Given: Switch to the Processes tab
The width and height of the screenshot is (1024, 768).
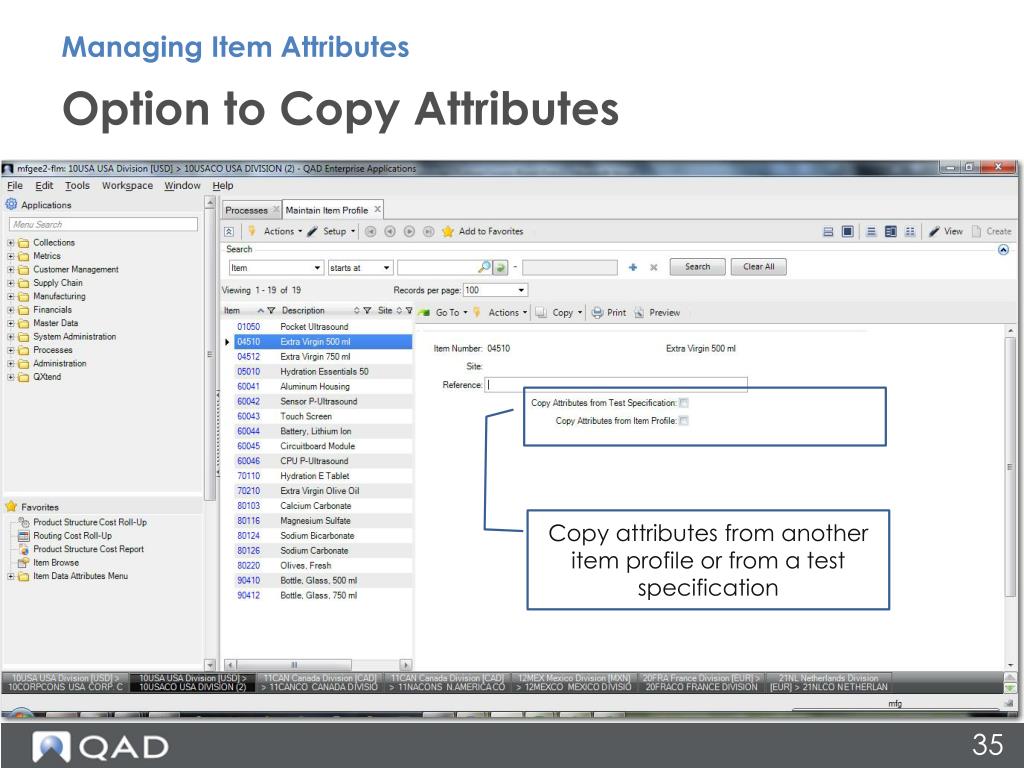Looking at the screenshot, I should 246,210.
